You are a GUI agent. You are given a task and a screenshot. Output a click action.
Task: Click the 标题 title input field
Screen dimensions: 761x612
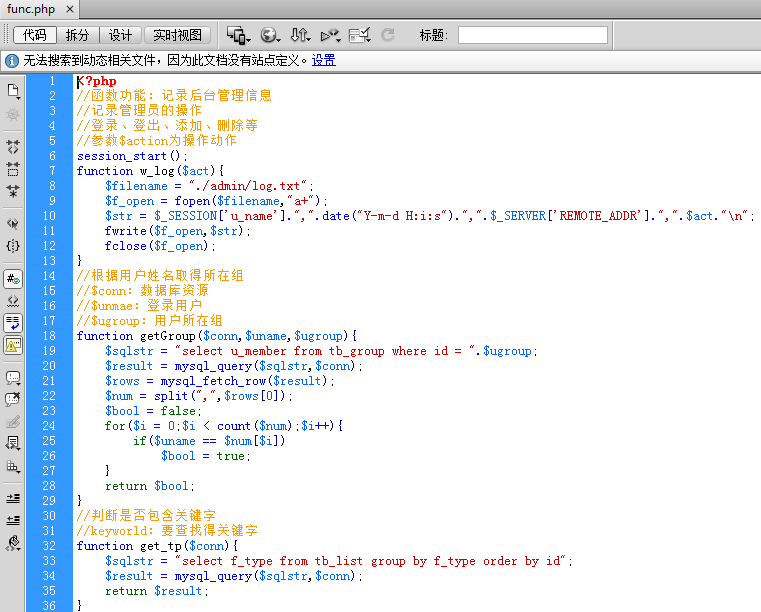[532, 35]
